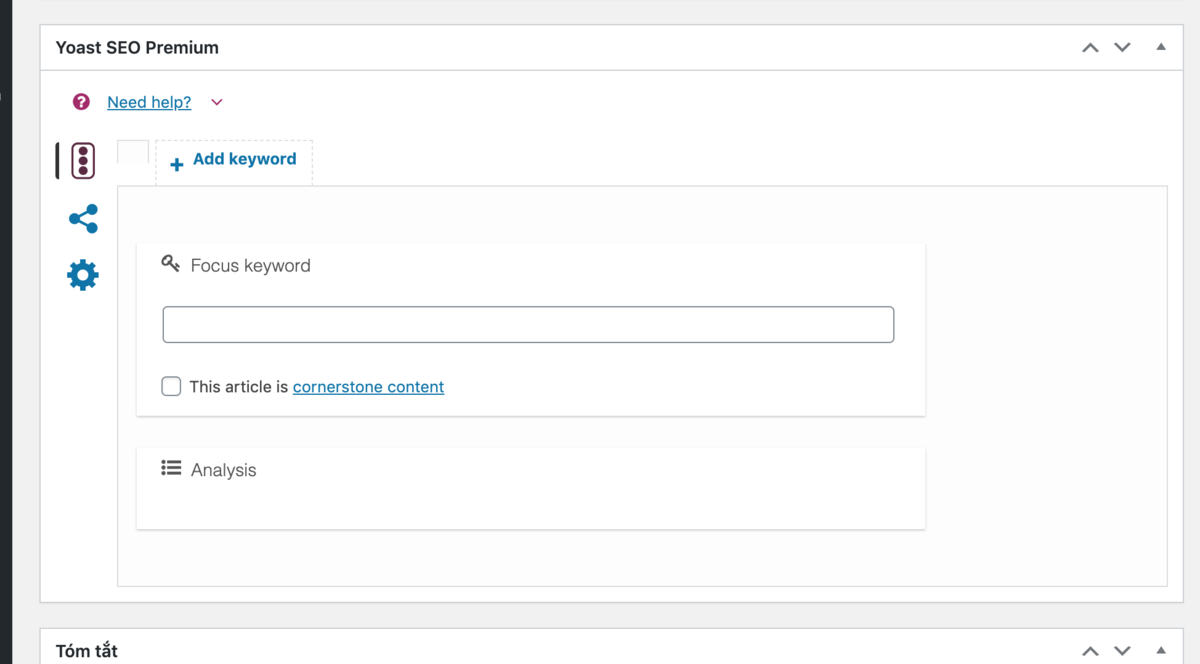
Task: Click the plus icon beside Add keyword
Action: (176, 165)
